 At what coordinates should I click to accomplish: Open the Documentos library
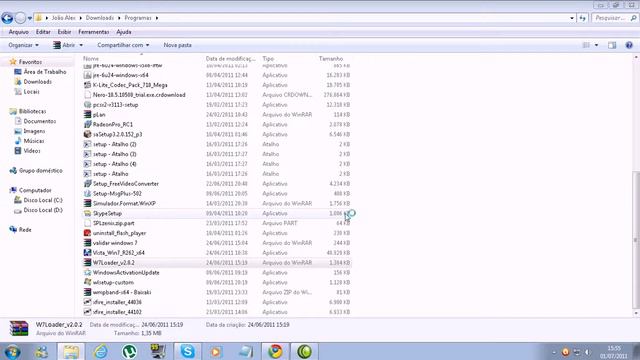pos(40,121)
